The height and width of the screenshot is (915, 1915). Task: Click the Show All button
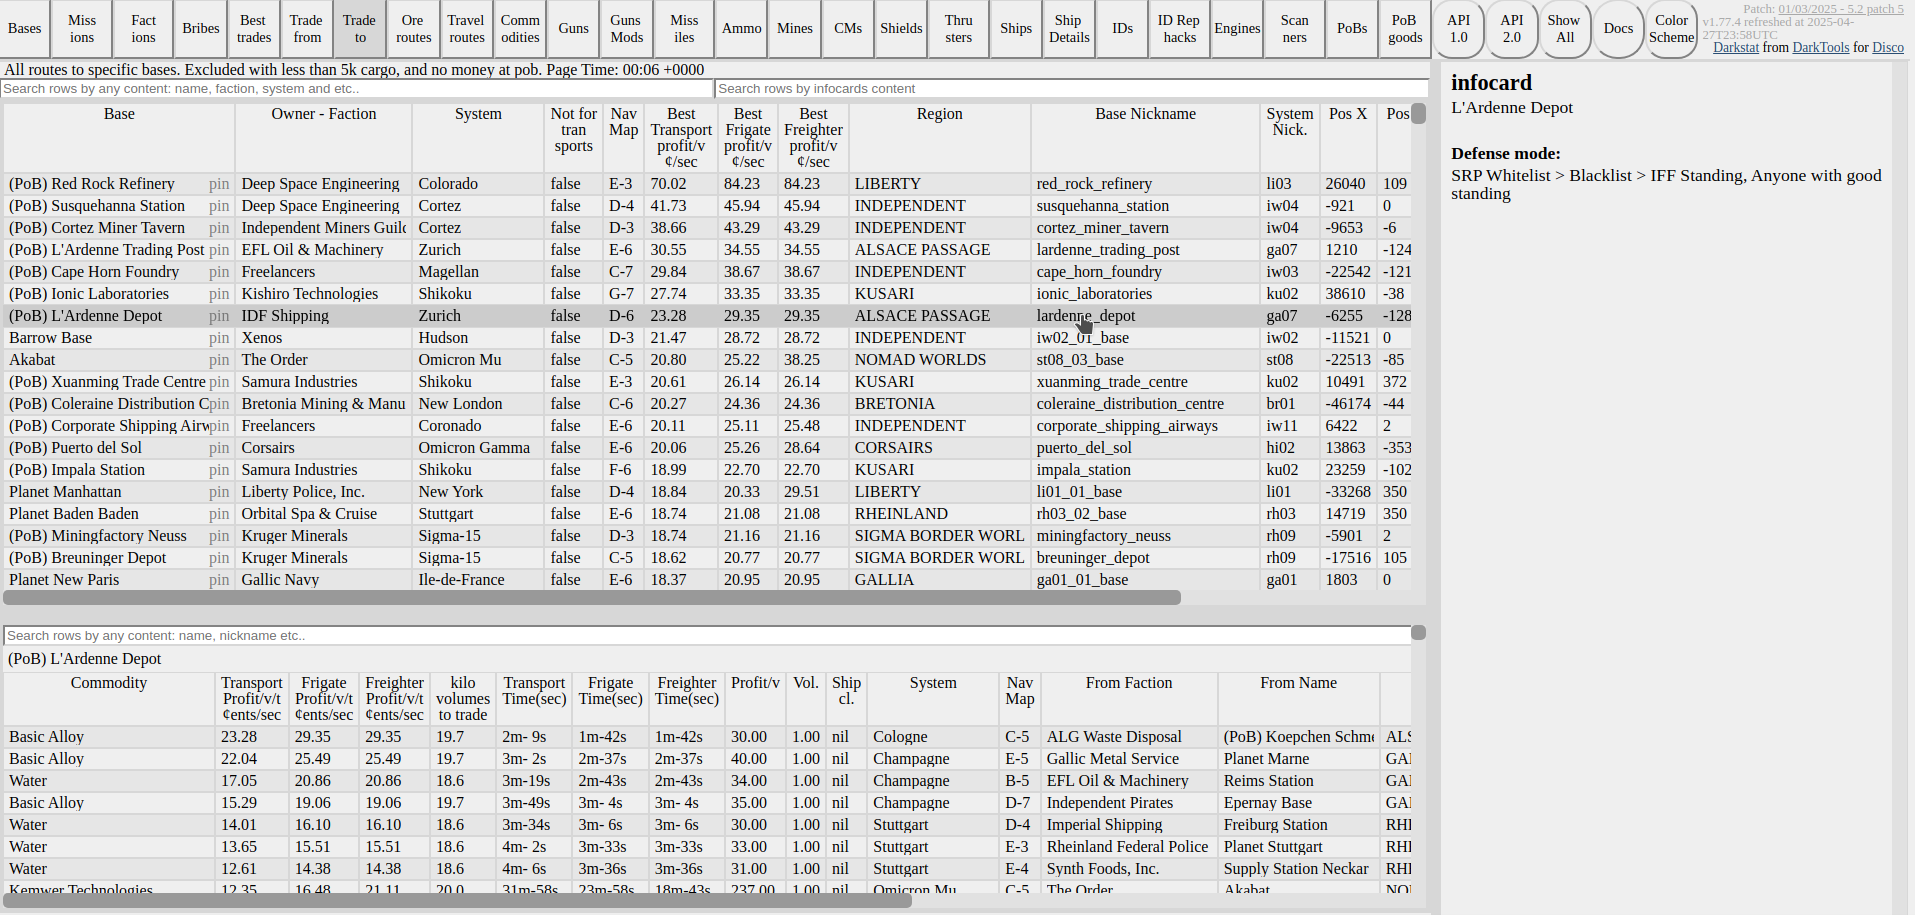point(1565,29)
